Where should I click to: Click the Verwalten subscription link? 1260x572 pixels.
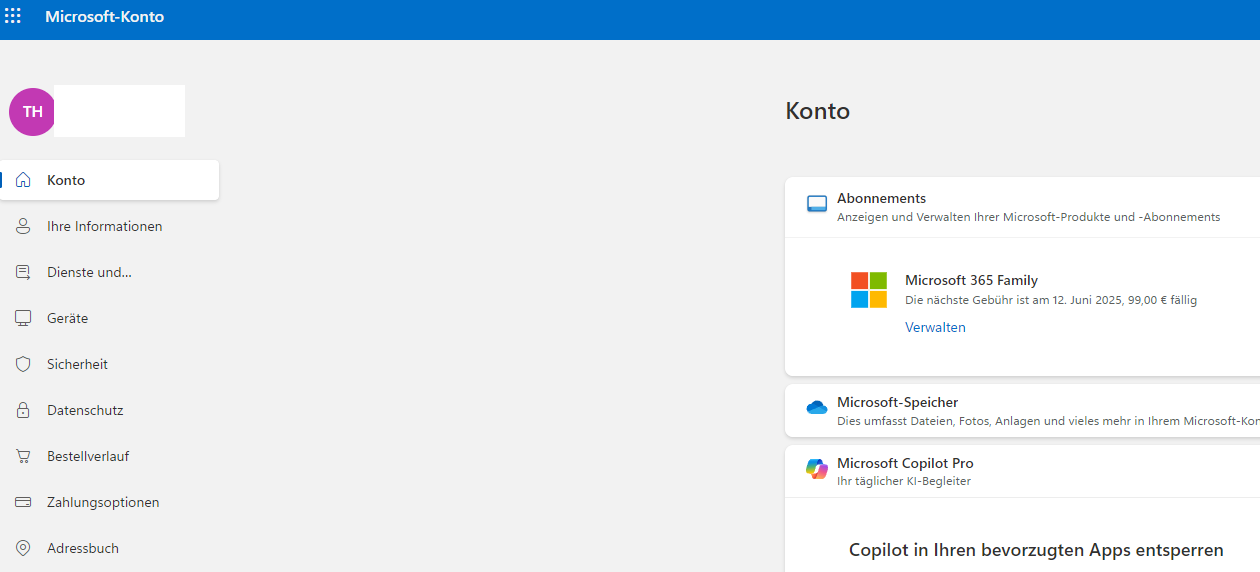tap(935, 327)
